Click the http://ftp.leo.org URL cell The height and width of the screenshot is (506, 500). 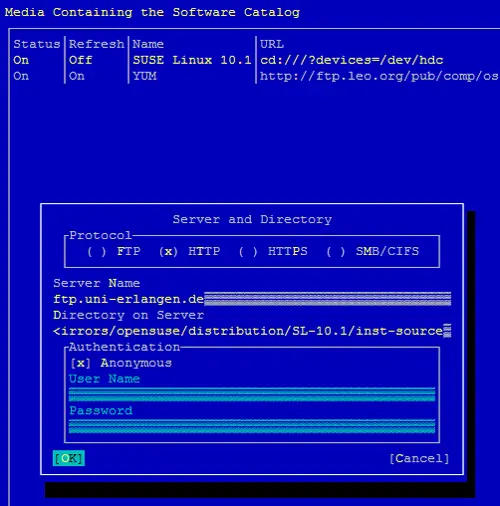click(x=379, y=76)
